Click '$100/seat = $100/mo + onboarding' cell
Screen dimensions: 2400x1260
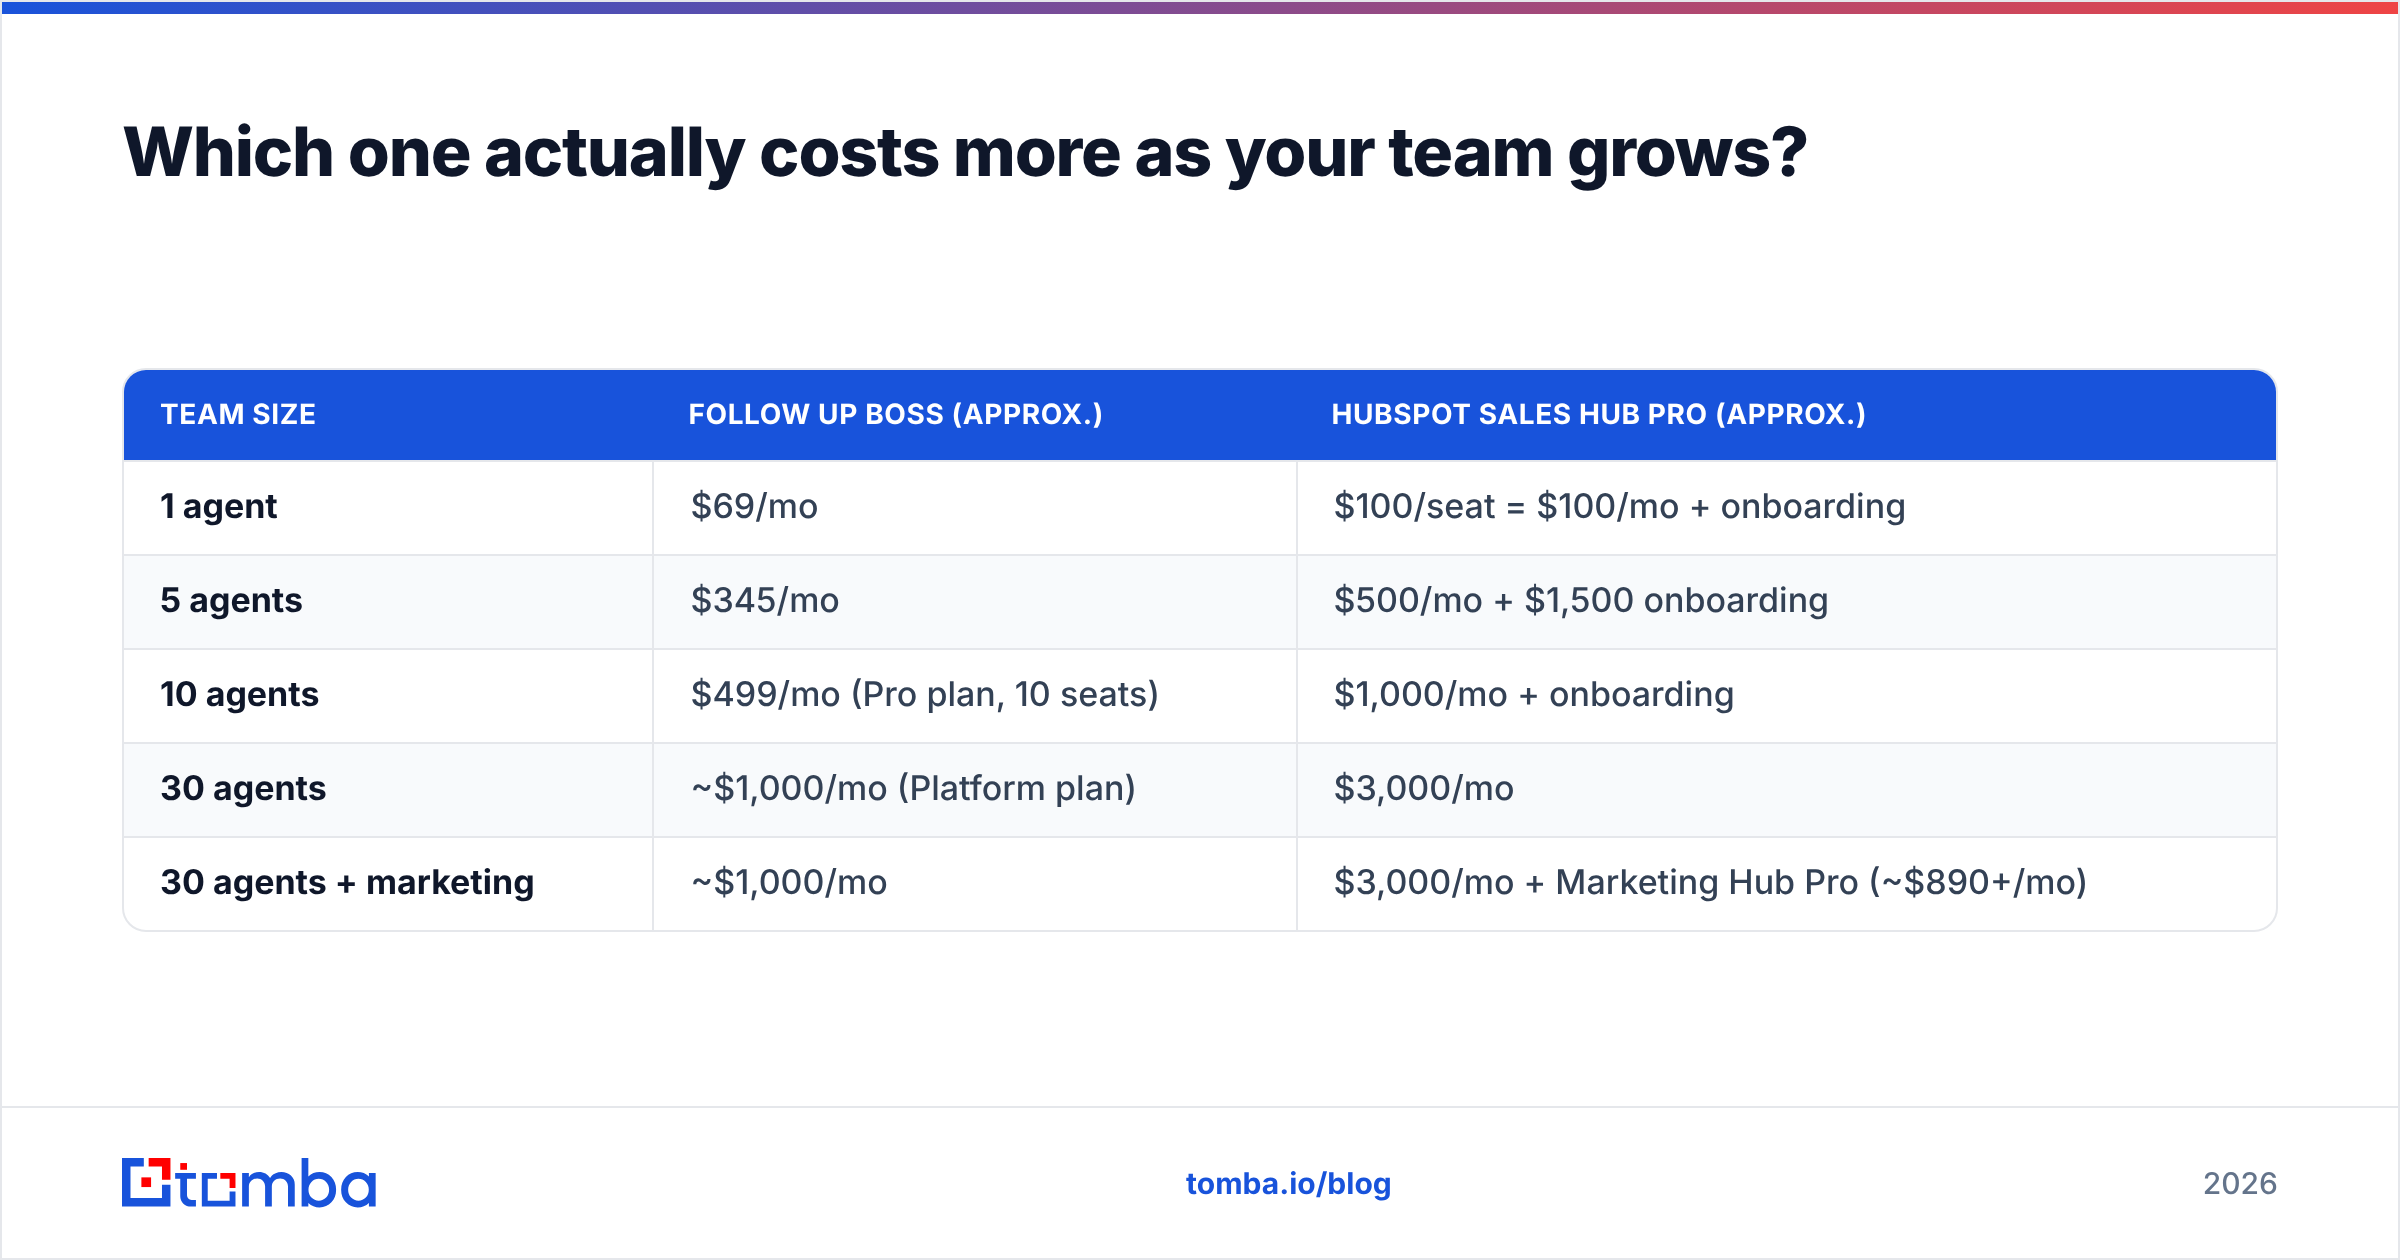tap(1619, 507)
